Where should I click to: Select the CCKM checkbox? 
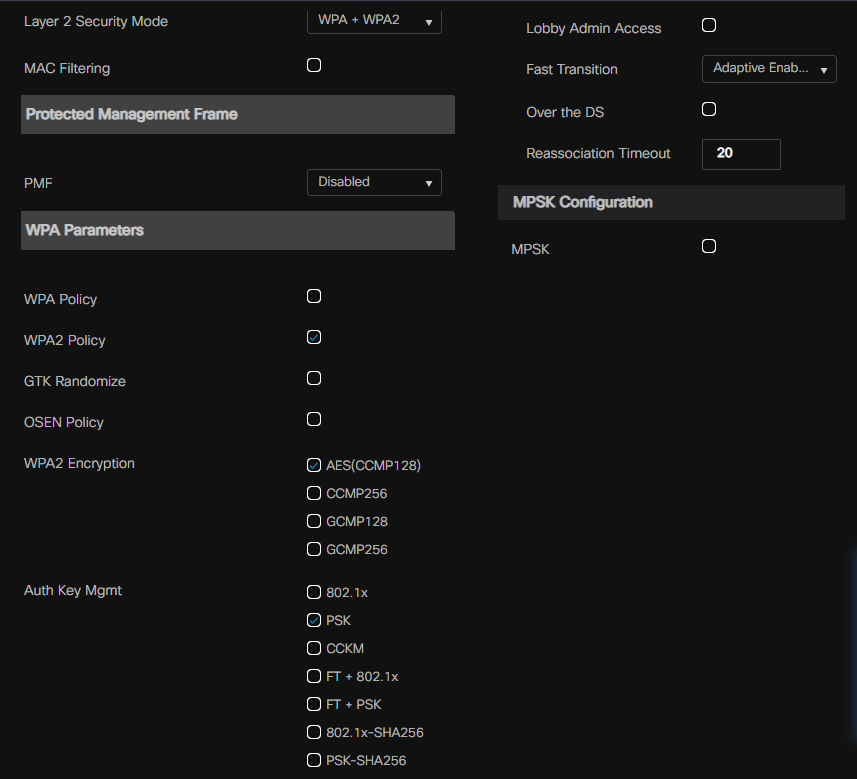pos(314,648)
